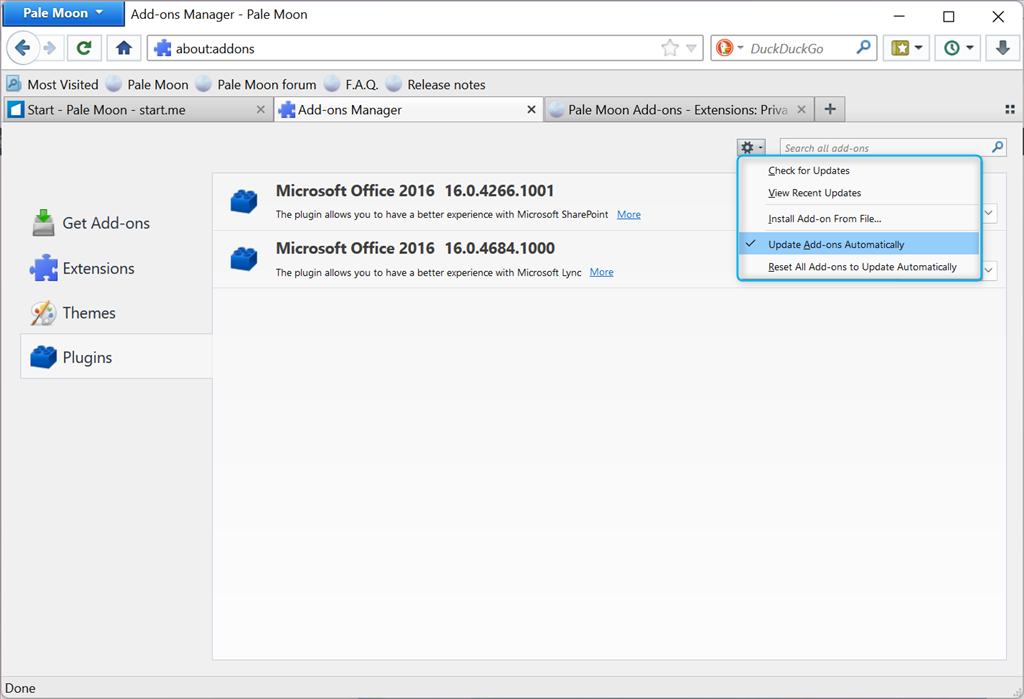1024x699 pixels.
Task: Choose Reset All Add-ons to Update Automatically
Action: point(859,267)
